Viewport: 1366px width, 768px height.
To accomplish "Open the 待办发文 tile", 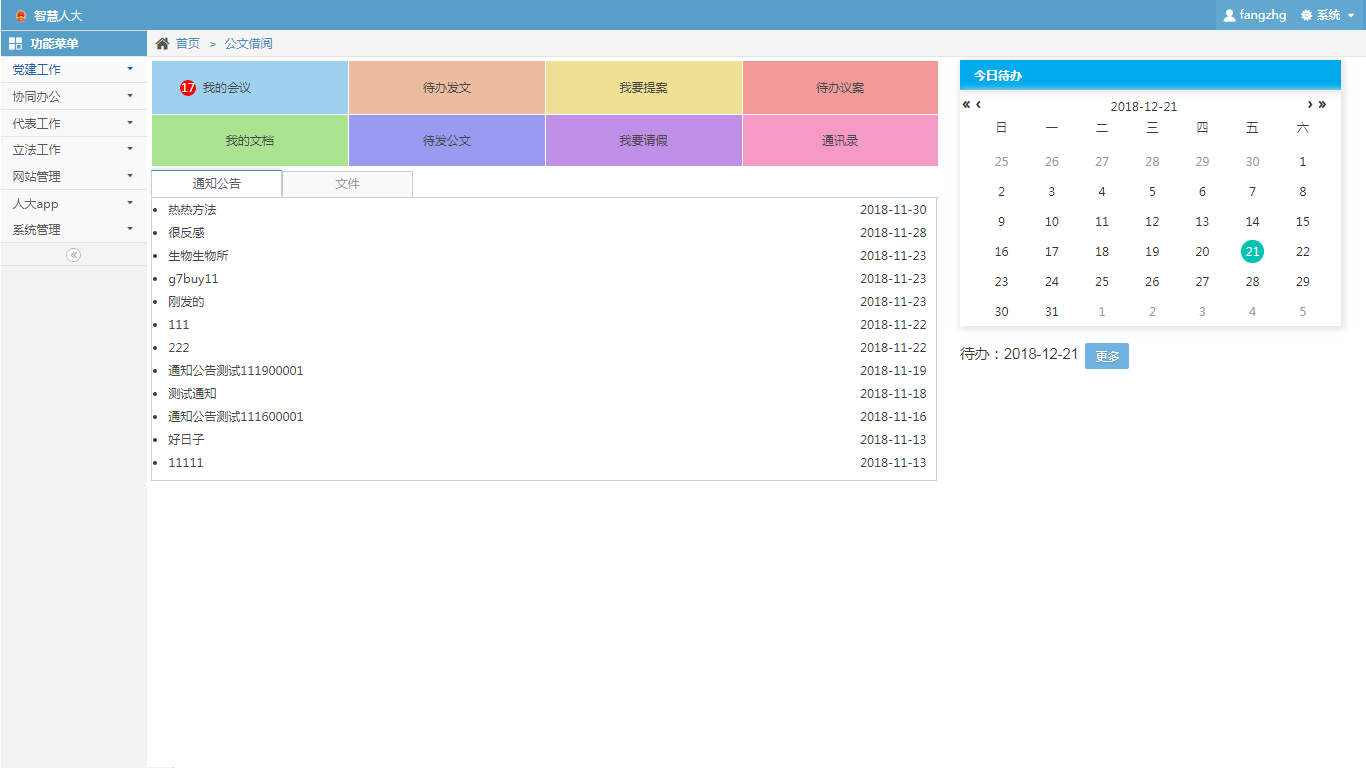I will point(446,88).
